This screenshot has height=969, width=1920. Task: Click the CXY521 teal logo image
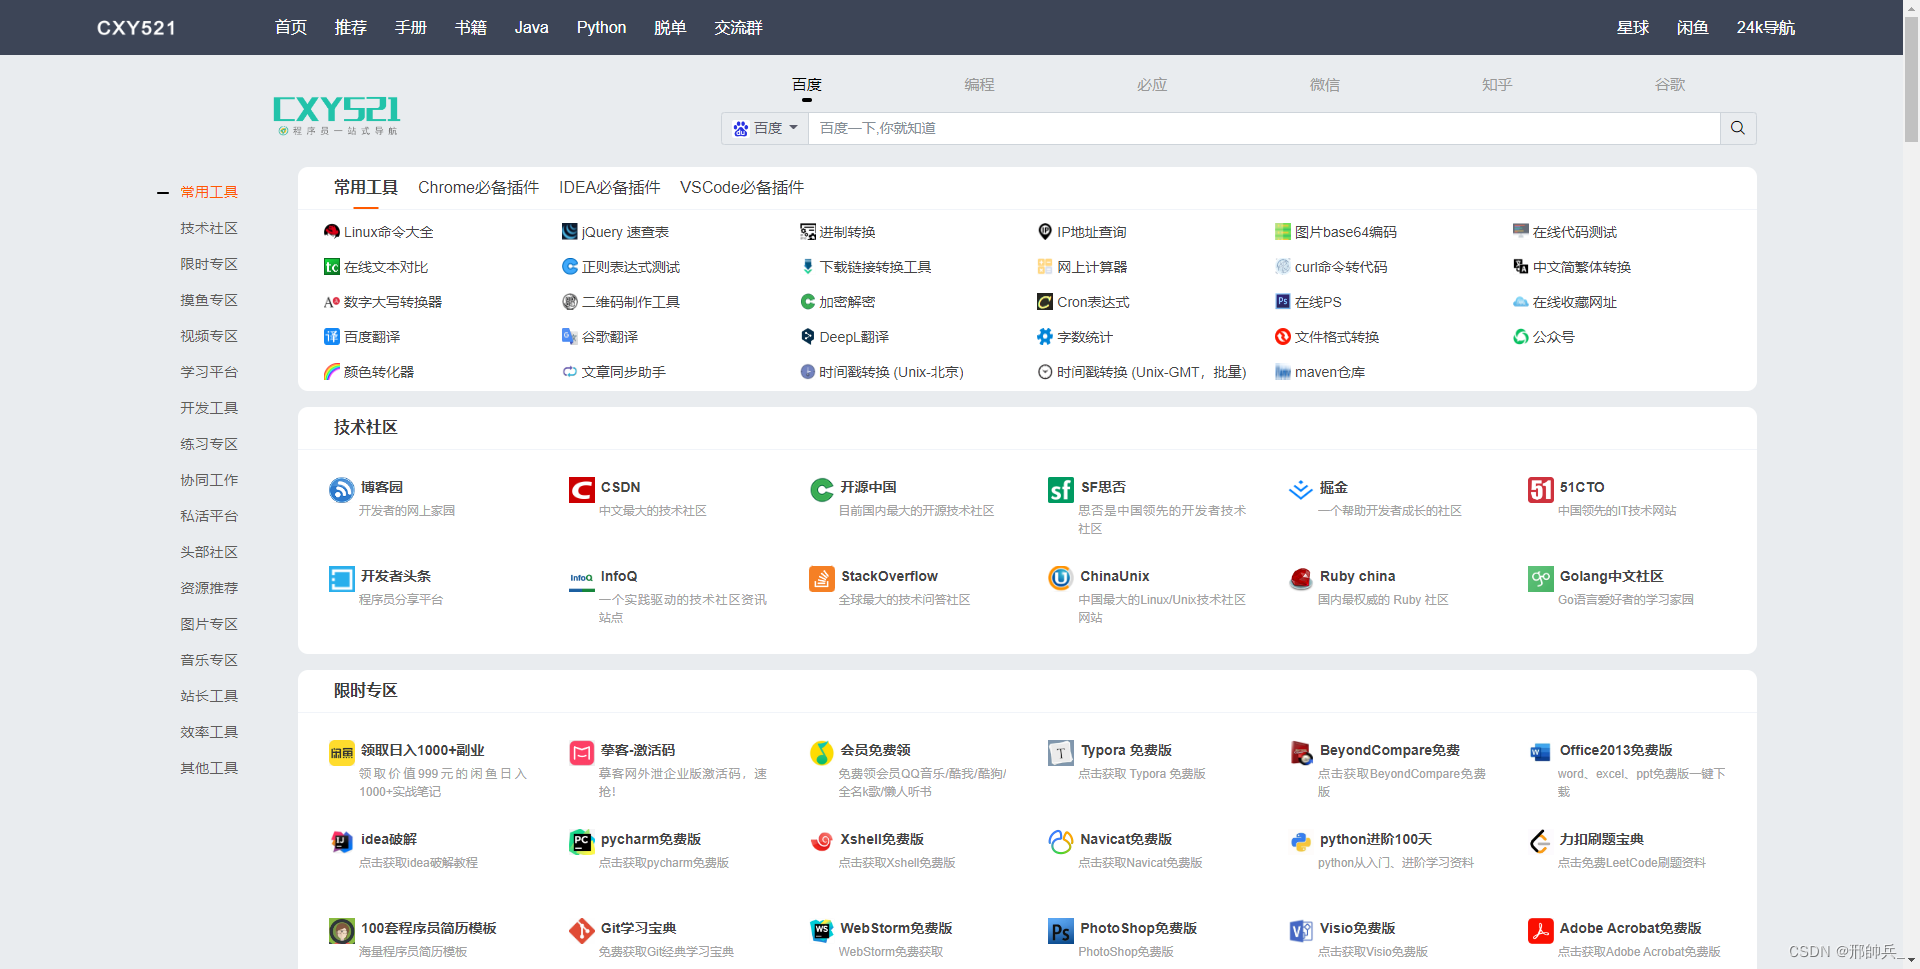pos(337,115)
